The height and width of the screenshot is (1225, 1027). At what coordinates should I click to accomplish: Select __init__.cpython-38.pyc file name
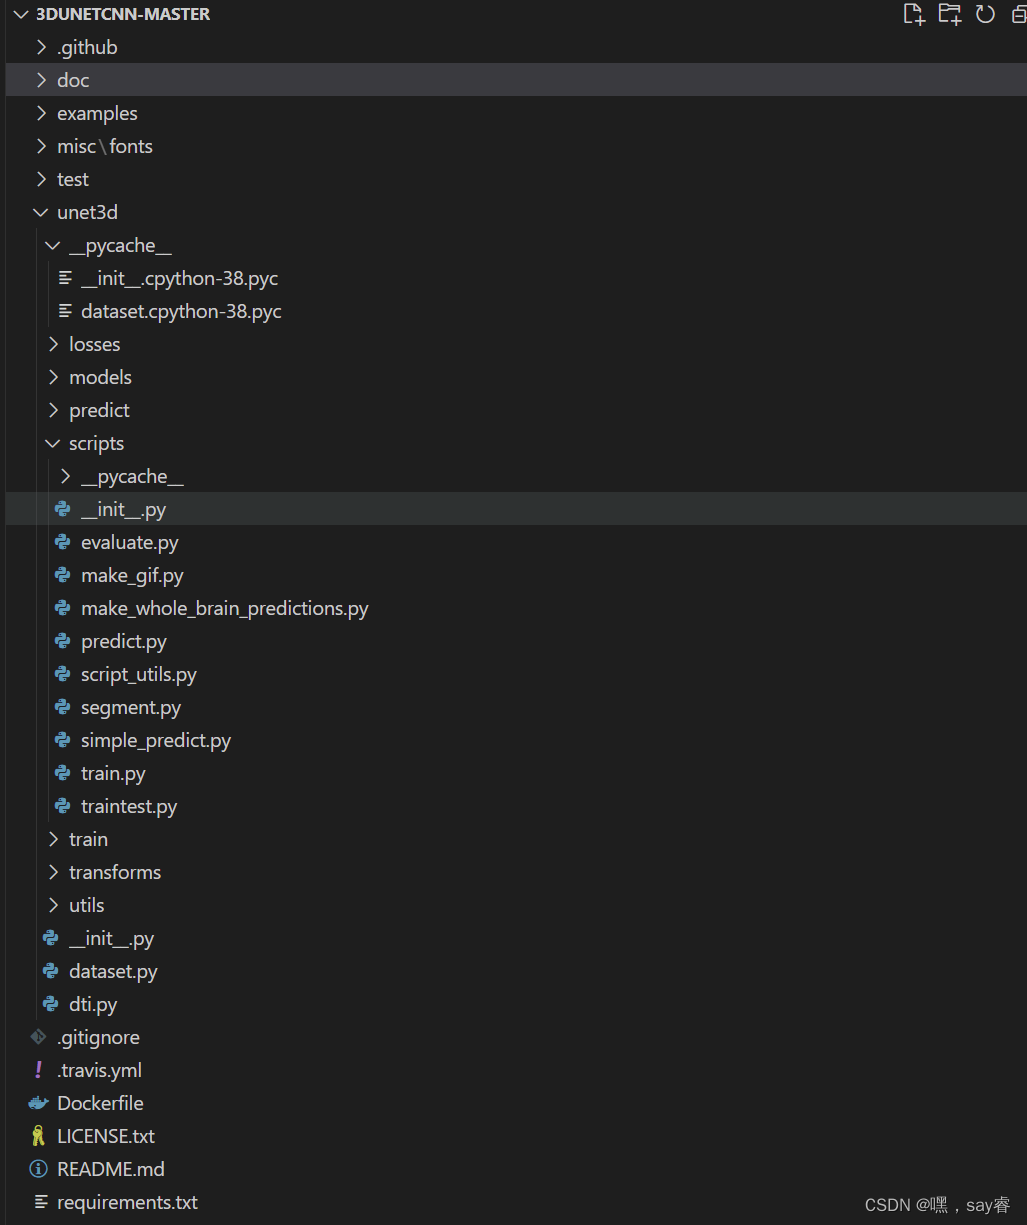pos(179,279)
